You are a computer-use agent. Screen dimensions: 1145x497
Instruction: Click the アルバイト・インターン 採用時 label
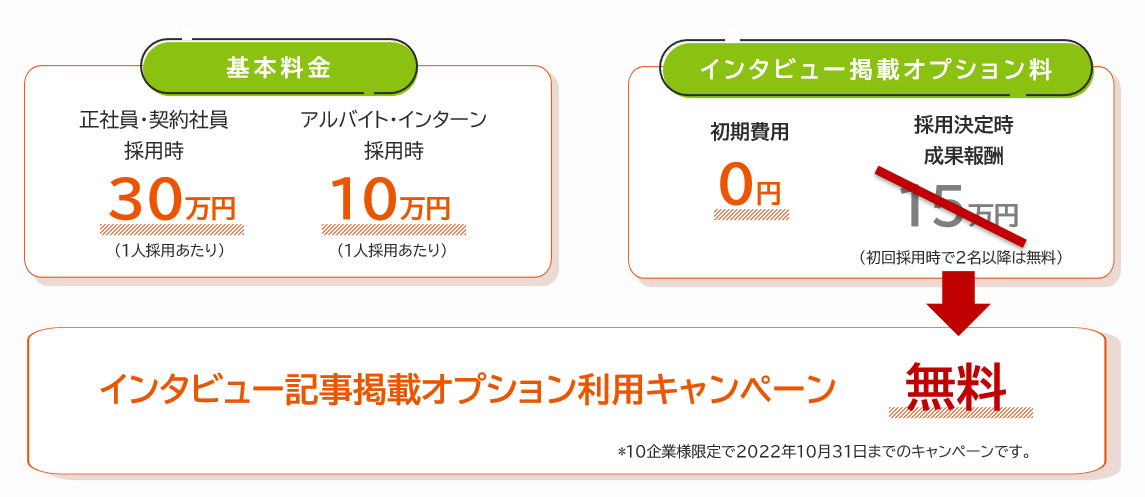pyautogui.click(x=393, y=136)
